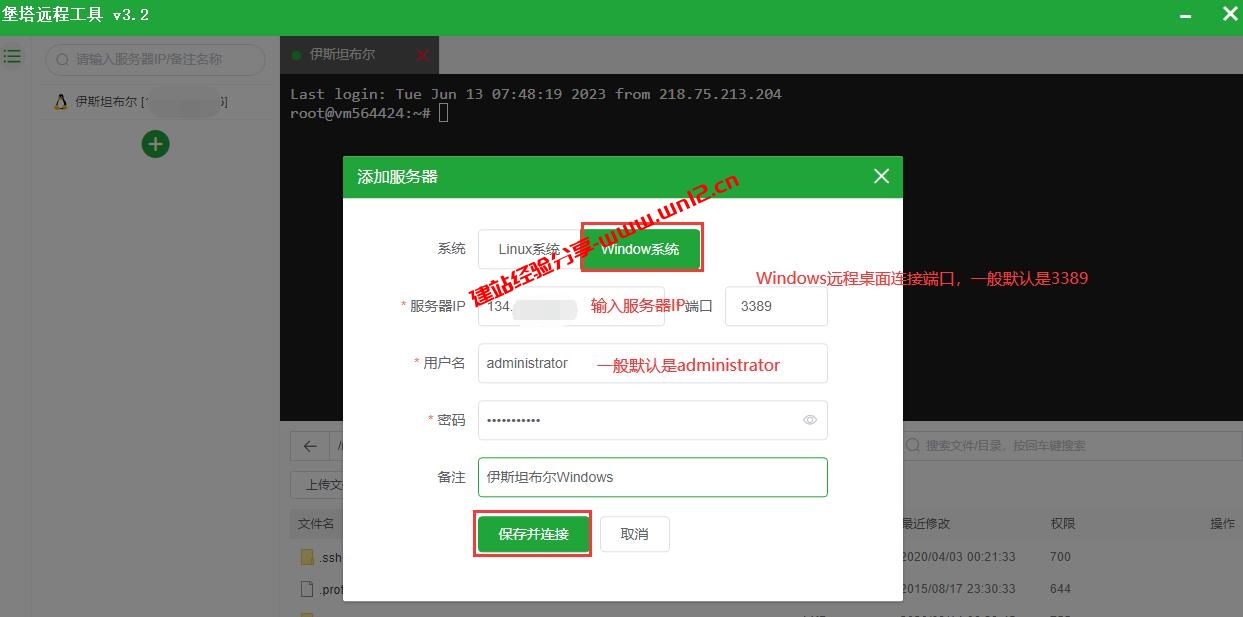Click the magnifier icon in file search bar
Image resolution: width=1243 pixels, height=617 pixels.
[x=913, y=445]
